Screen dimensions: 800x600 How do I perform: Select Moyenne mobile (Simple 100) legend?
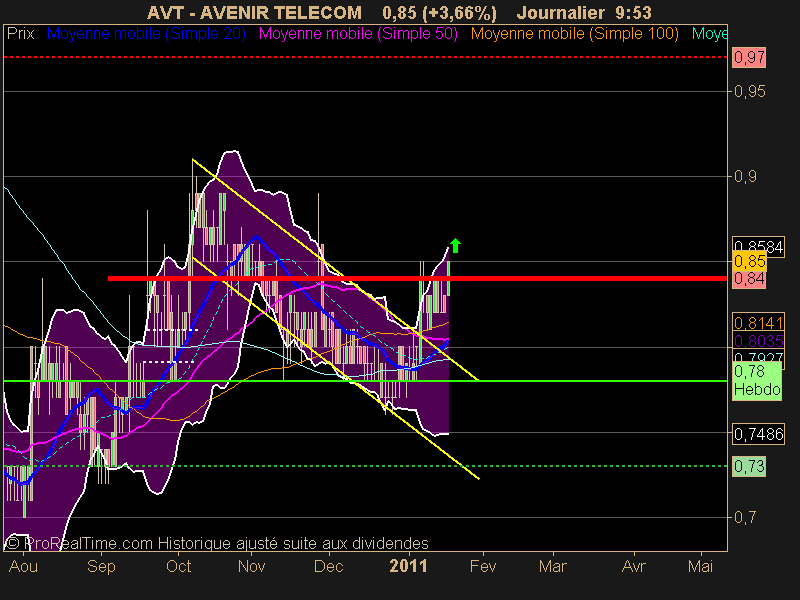575,34
